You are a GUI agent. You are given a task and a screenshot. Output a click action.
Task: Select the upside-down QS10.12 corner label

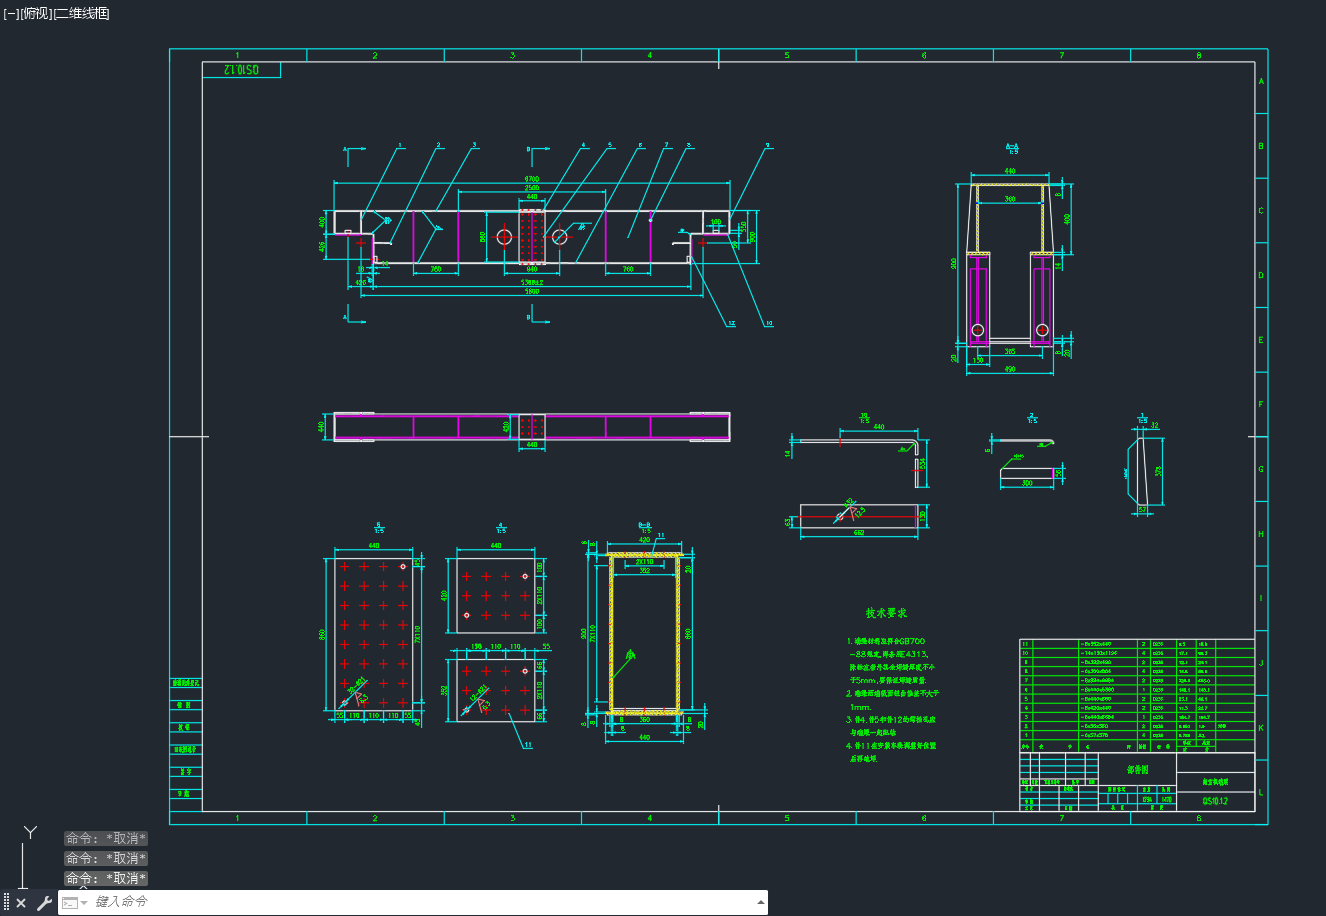[241, 70]
